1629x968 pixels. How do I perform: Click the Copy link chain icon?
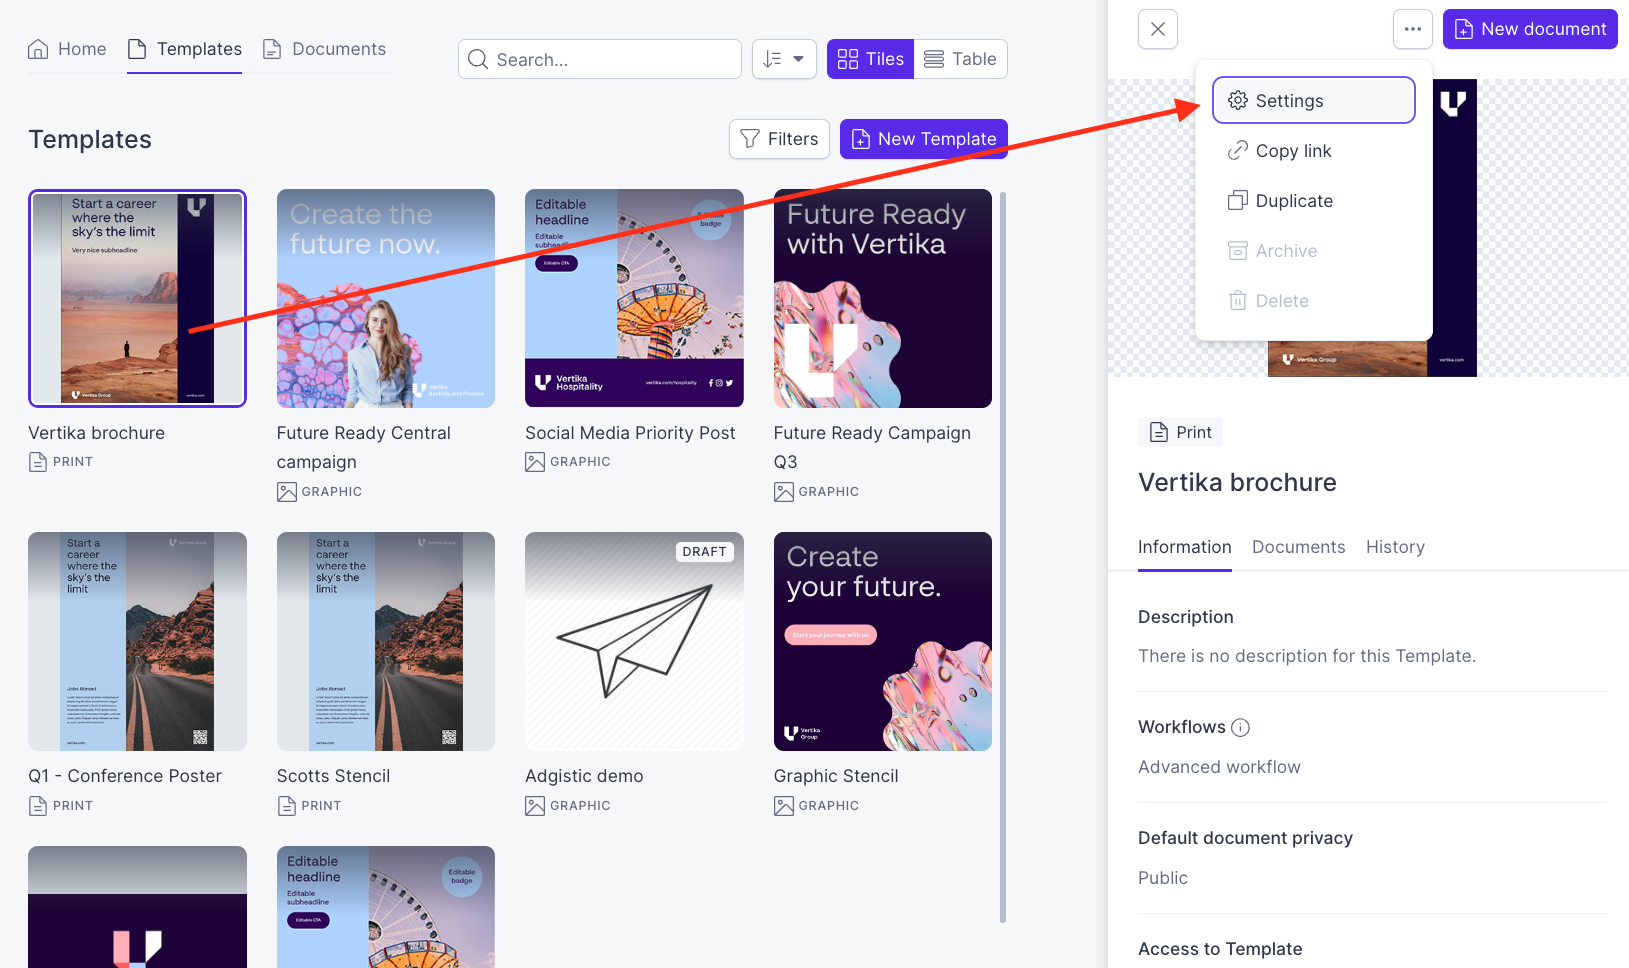(1237, 150)
